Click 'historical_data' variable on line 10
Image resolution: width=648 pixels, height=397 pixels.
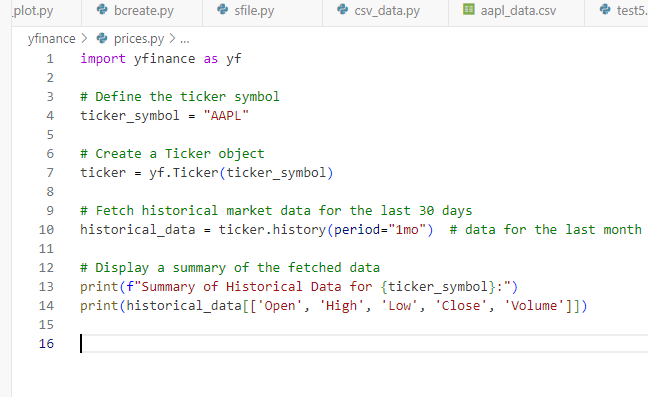(138, 230)
